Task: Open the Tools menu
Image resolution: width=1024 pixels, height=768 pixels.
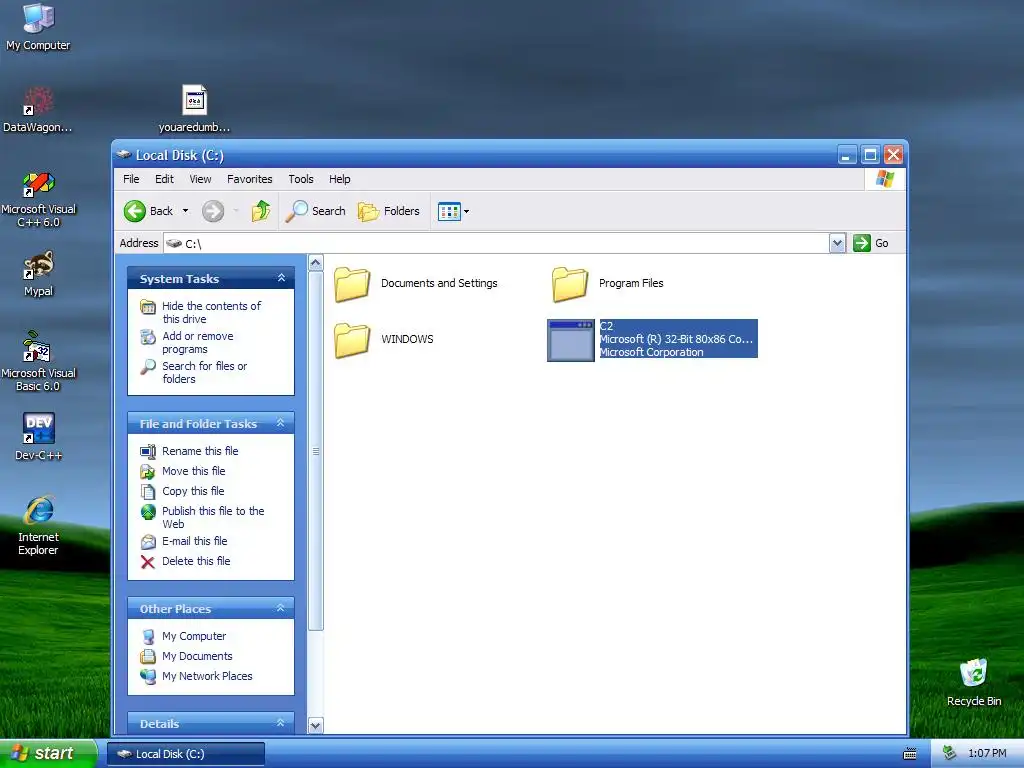Action: (x=300, y=179)
